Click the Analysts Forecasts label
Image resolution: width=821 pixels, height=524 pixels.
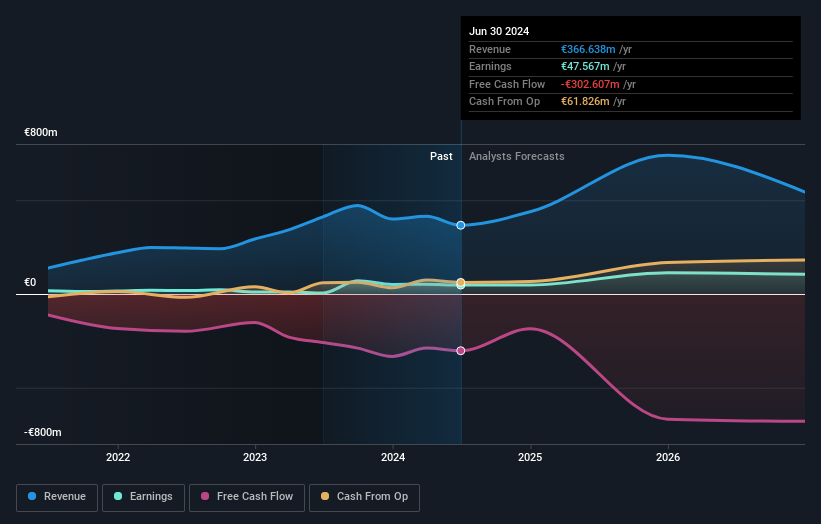pos(516,156)
